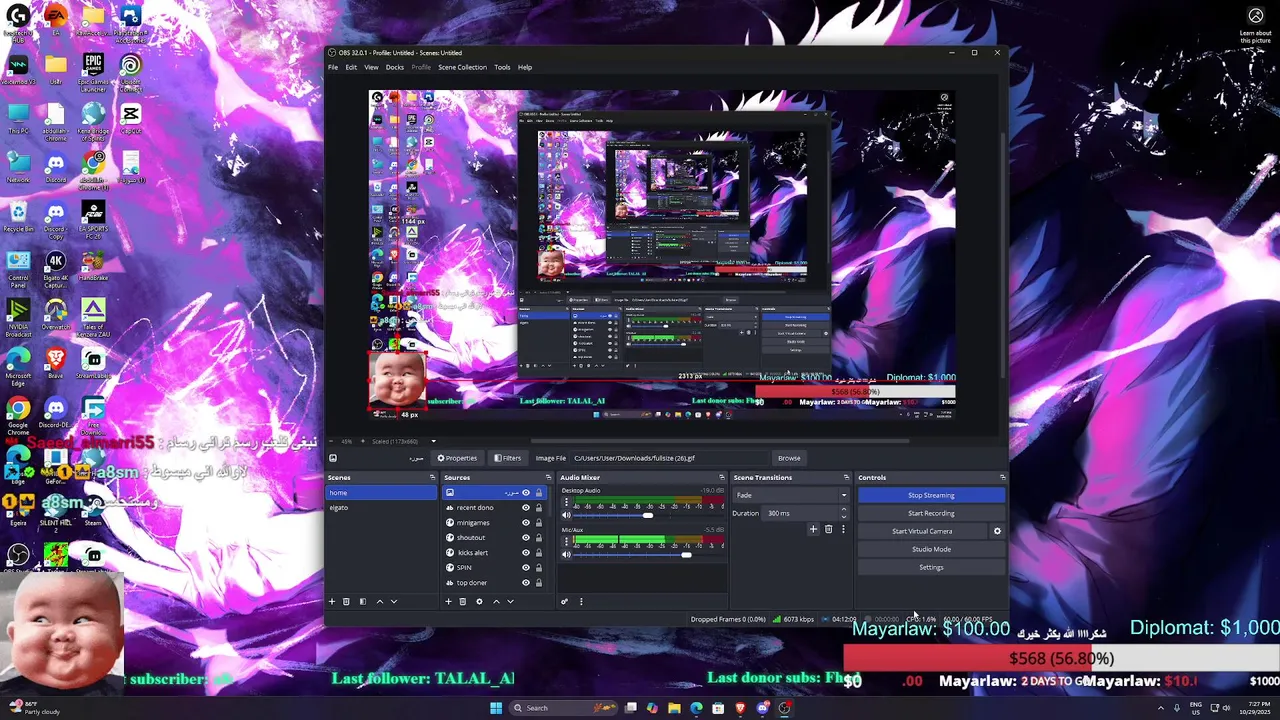Open Fade transition dropdown

pyautogui.click(x=791, y=495)
